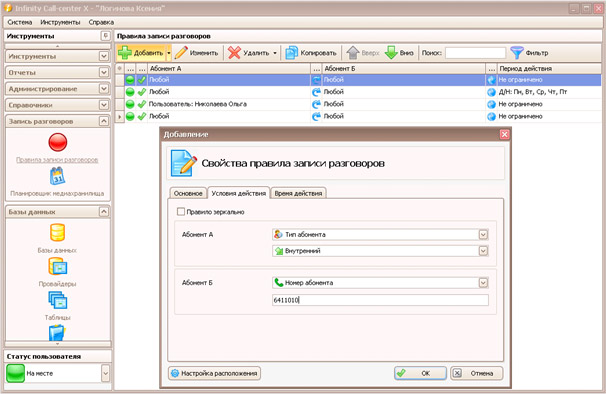The height and width of the screenshot is (394, 606).
Task: Open the Система menu
Action: 20,22
